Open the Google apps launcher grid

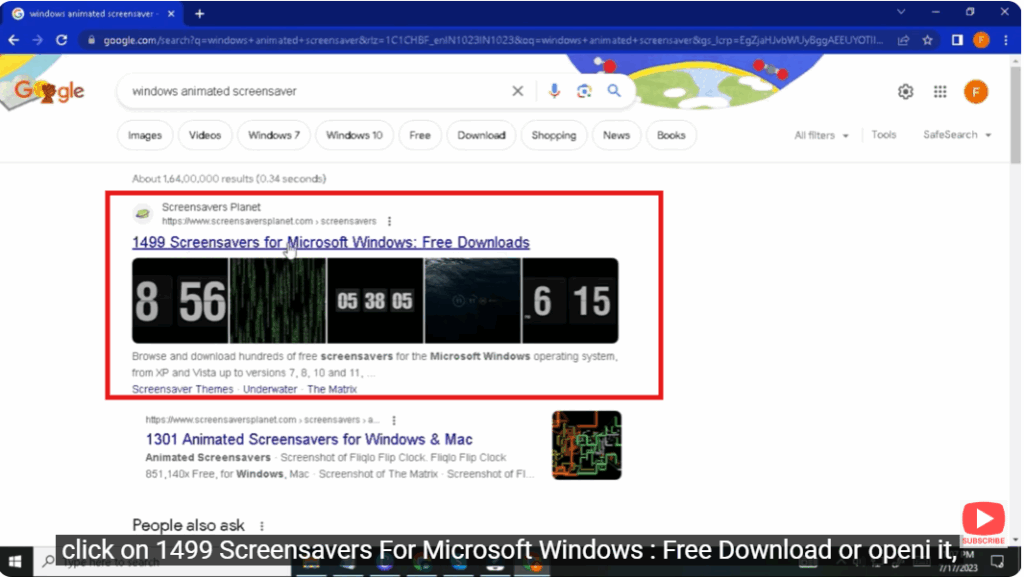pyautogui.click(x=940, y=91)
